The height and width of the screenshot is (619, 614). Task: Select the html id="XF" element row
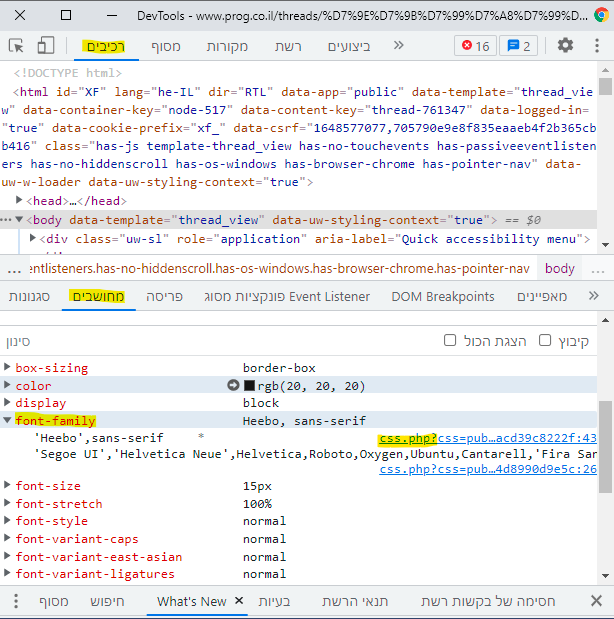click(299, 137)
